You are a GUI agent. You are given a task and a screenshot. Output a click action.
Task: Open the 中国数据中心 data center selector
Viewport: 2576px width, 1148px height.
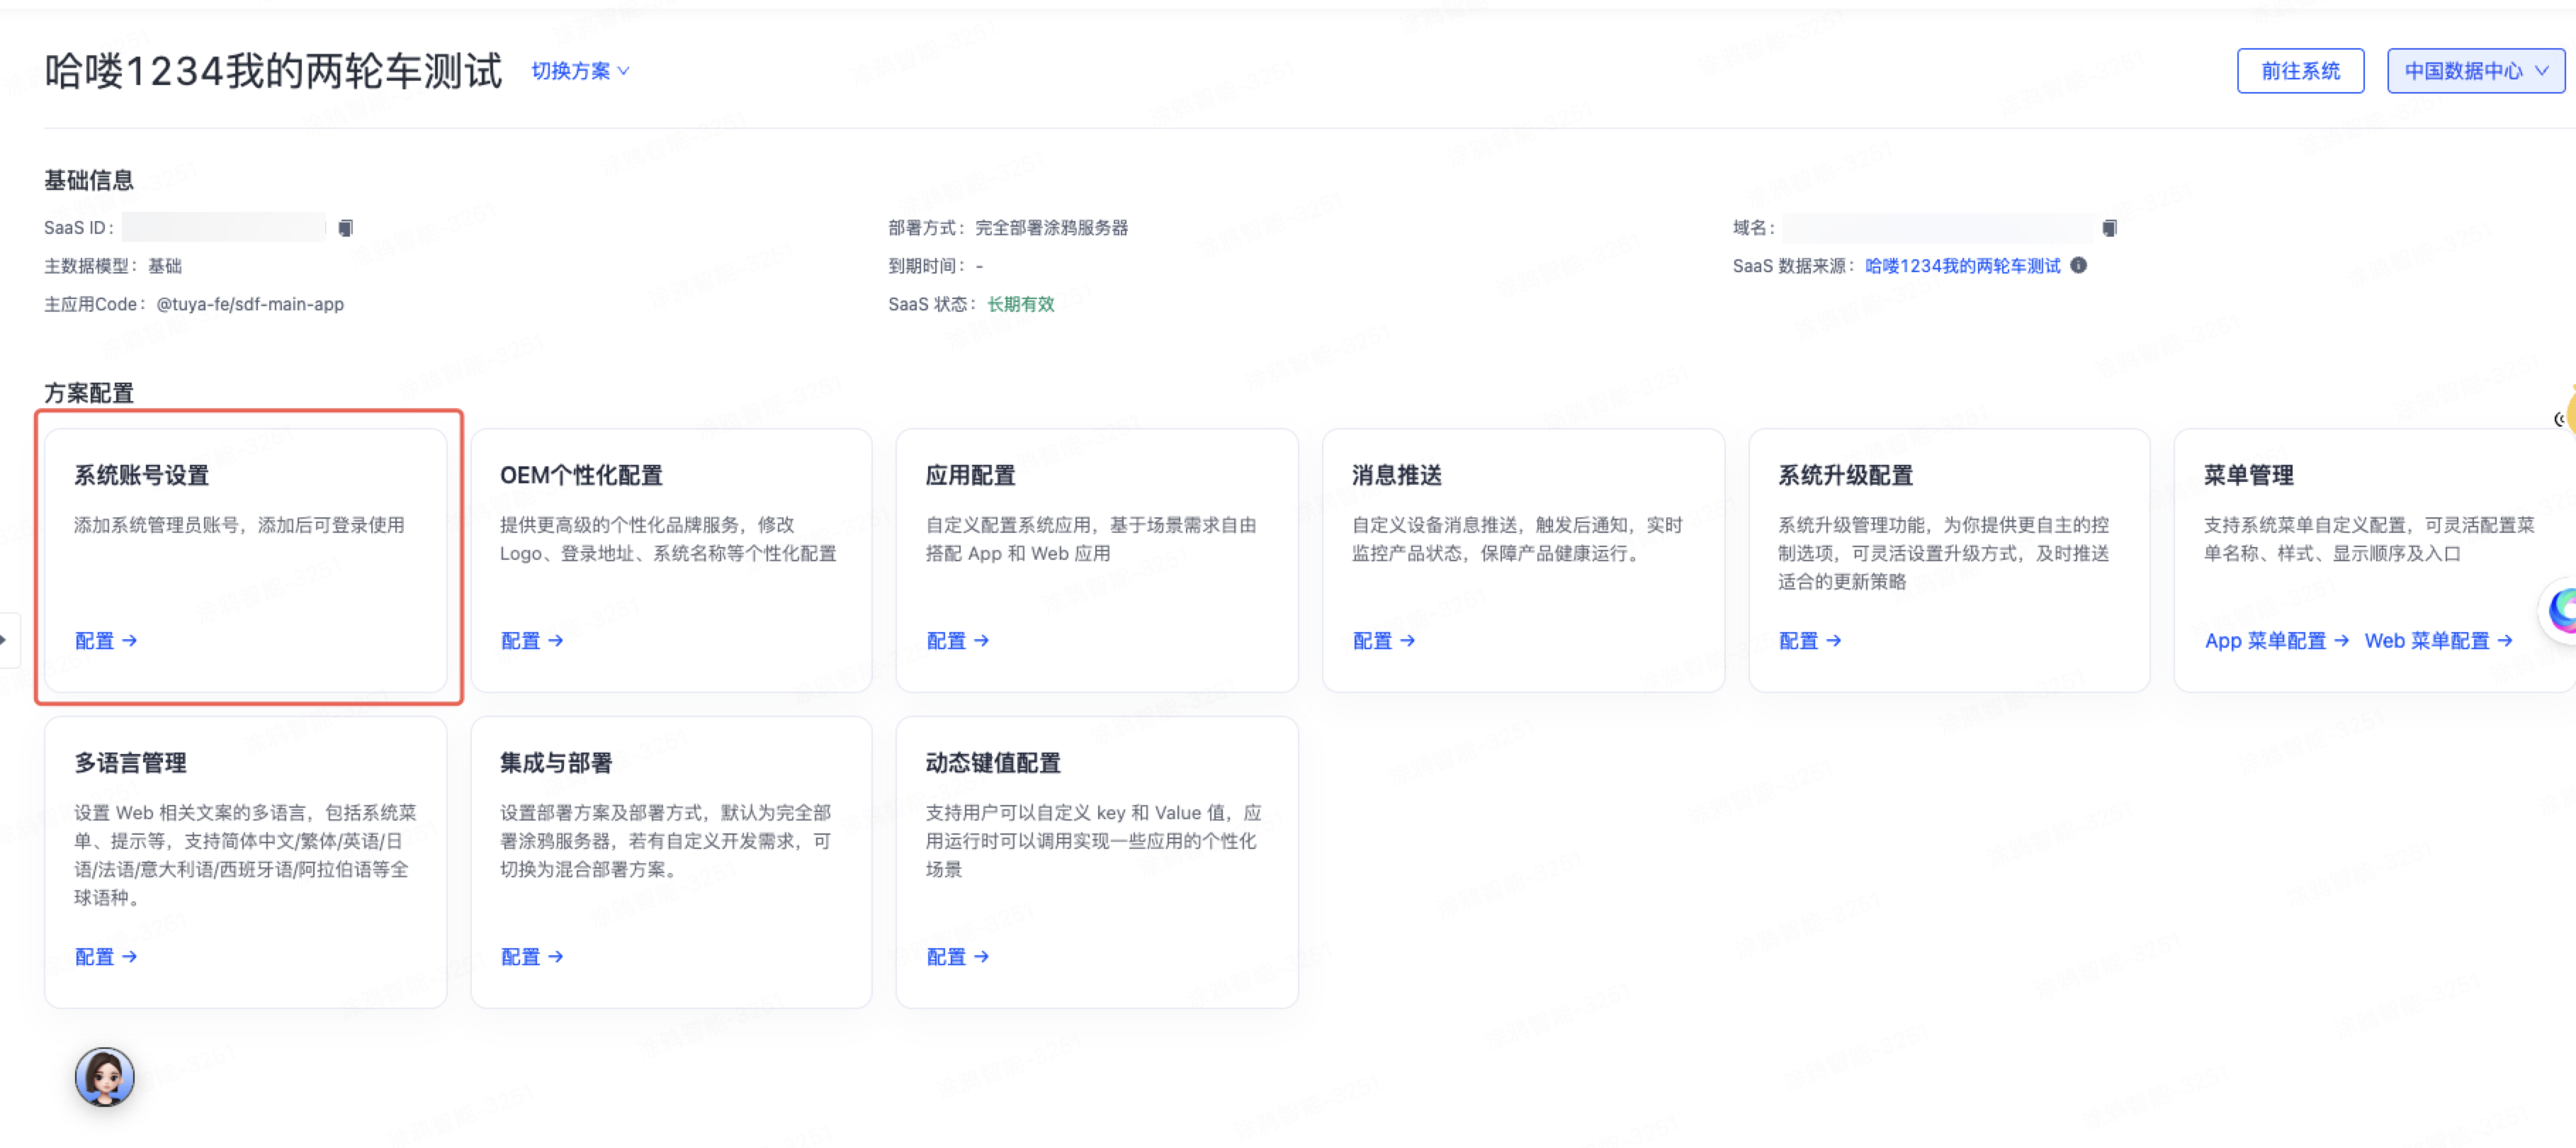coord(2474,71)
